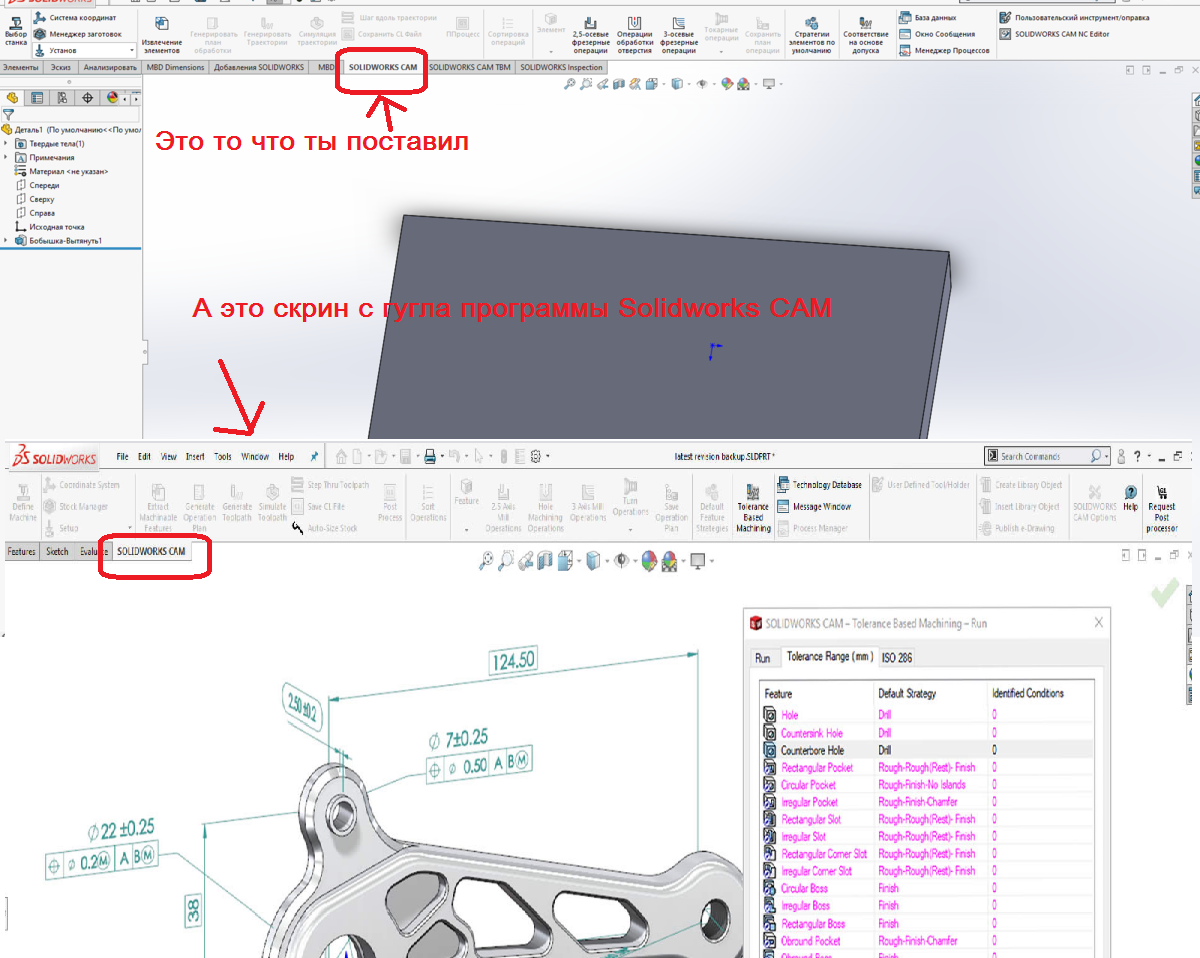Select ISO 286 tab in dialog
This screenshot has height=958, width=1200.
[x=896, y=657]
